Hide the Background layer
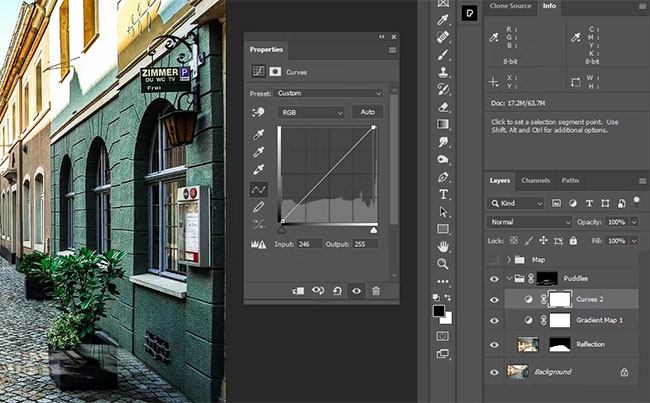Screen dimensions: 650x403 (494, 372)
